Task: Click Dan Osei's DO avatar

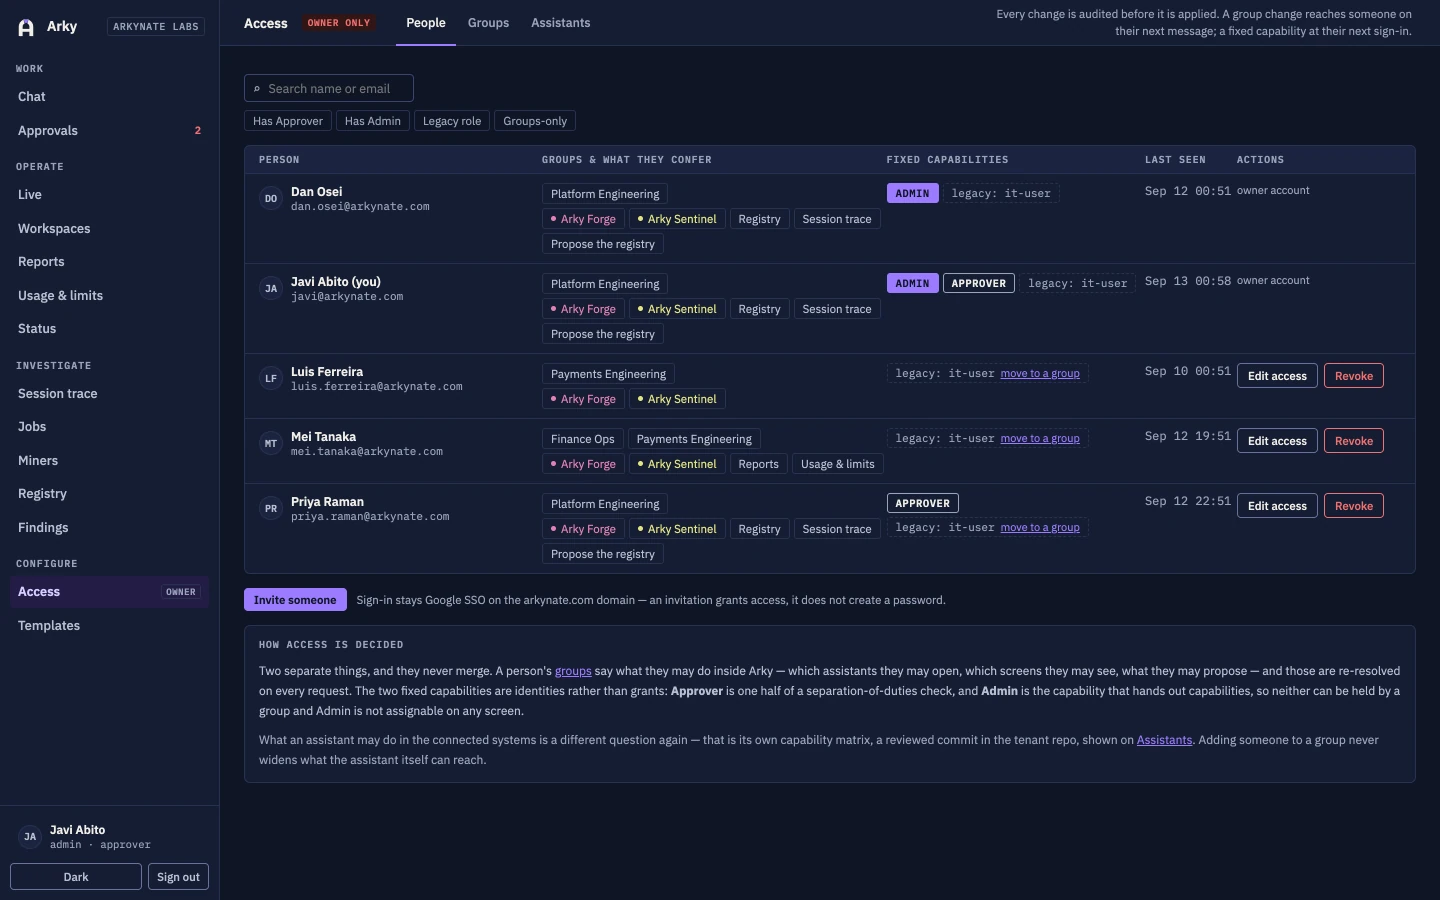Action: [270, 199]
